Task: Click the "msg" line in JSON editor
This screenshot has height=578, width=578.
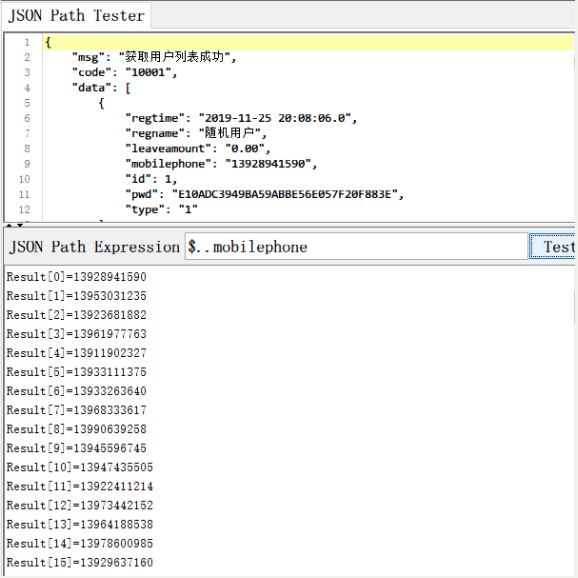Action: [154, 58]
